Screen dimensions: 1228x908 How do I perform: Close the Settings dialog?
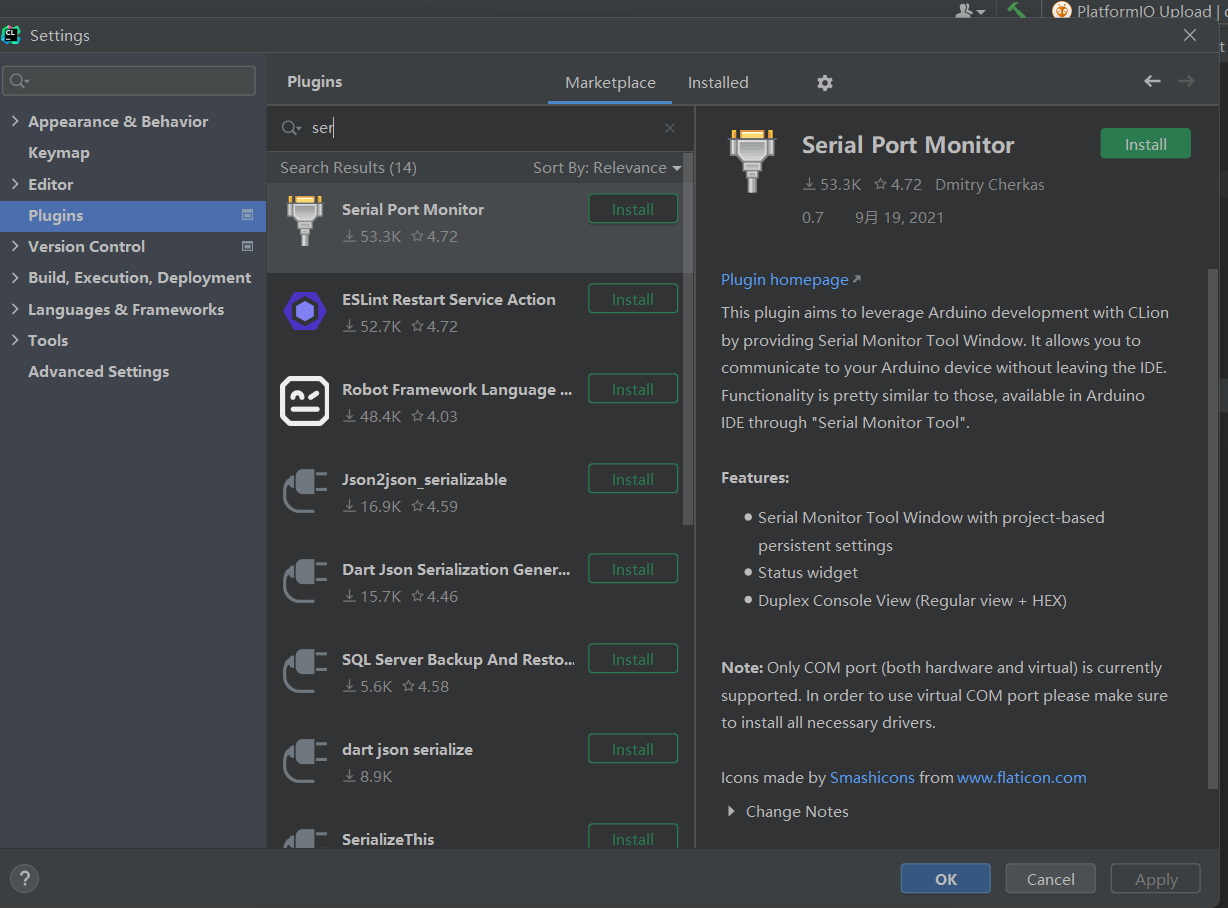coord(1190,35)
